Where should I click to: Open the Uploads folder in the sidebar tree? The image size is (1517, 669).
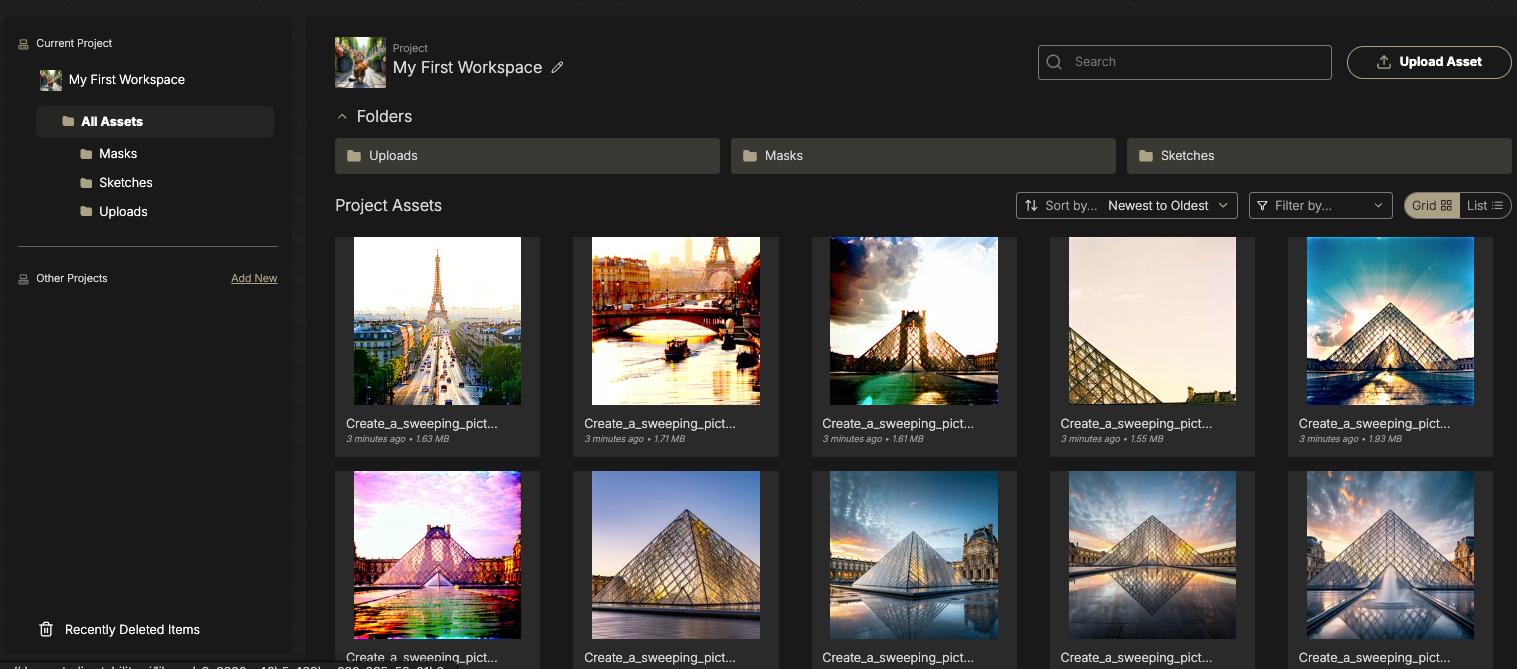coord(123,212)
